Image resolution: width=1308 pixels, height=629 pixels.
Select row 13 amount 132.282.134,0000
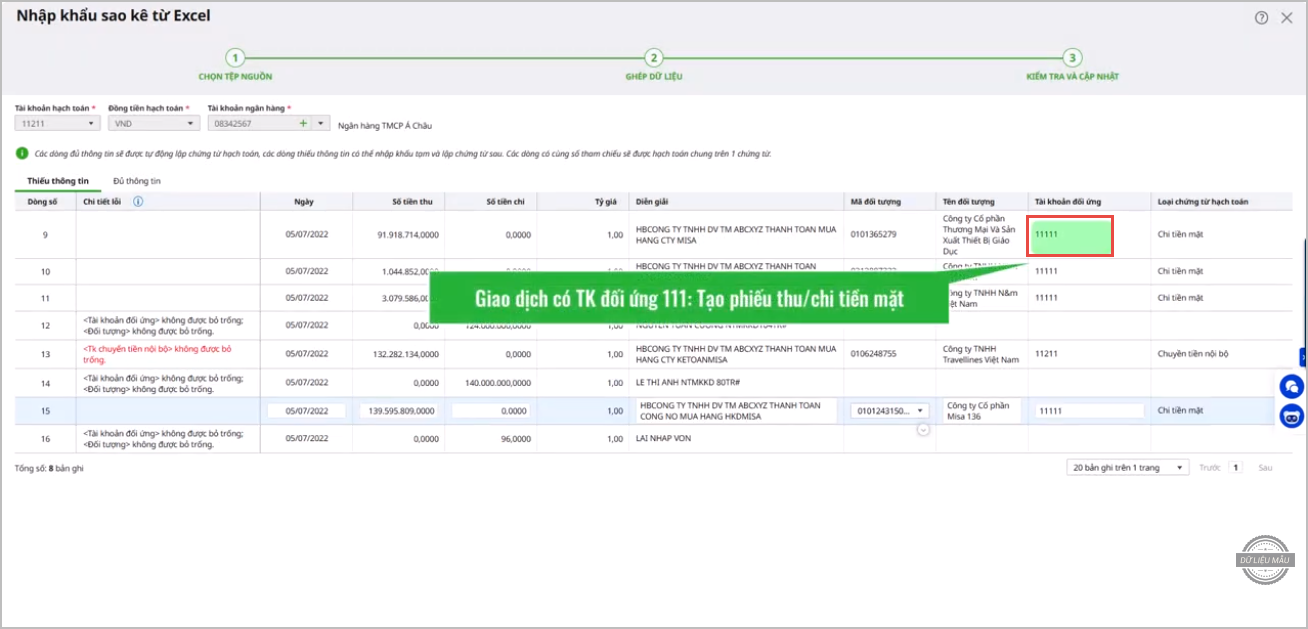tap(405, 353)
